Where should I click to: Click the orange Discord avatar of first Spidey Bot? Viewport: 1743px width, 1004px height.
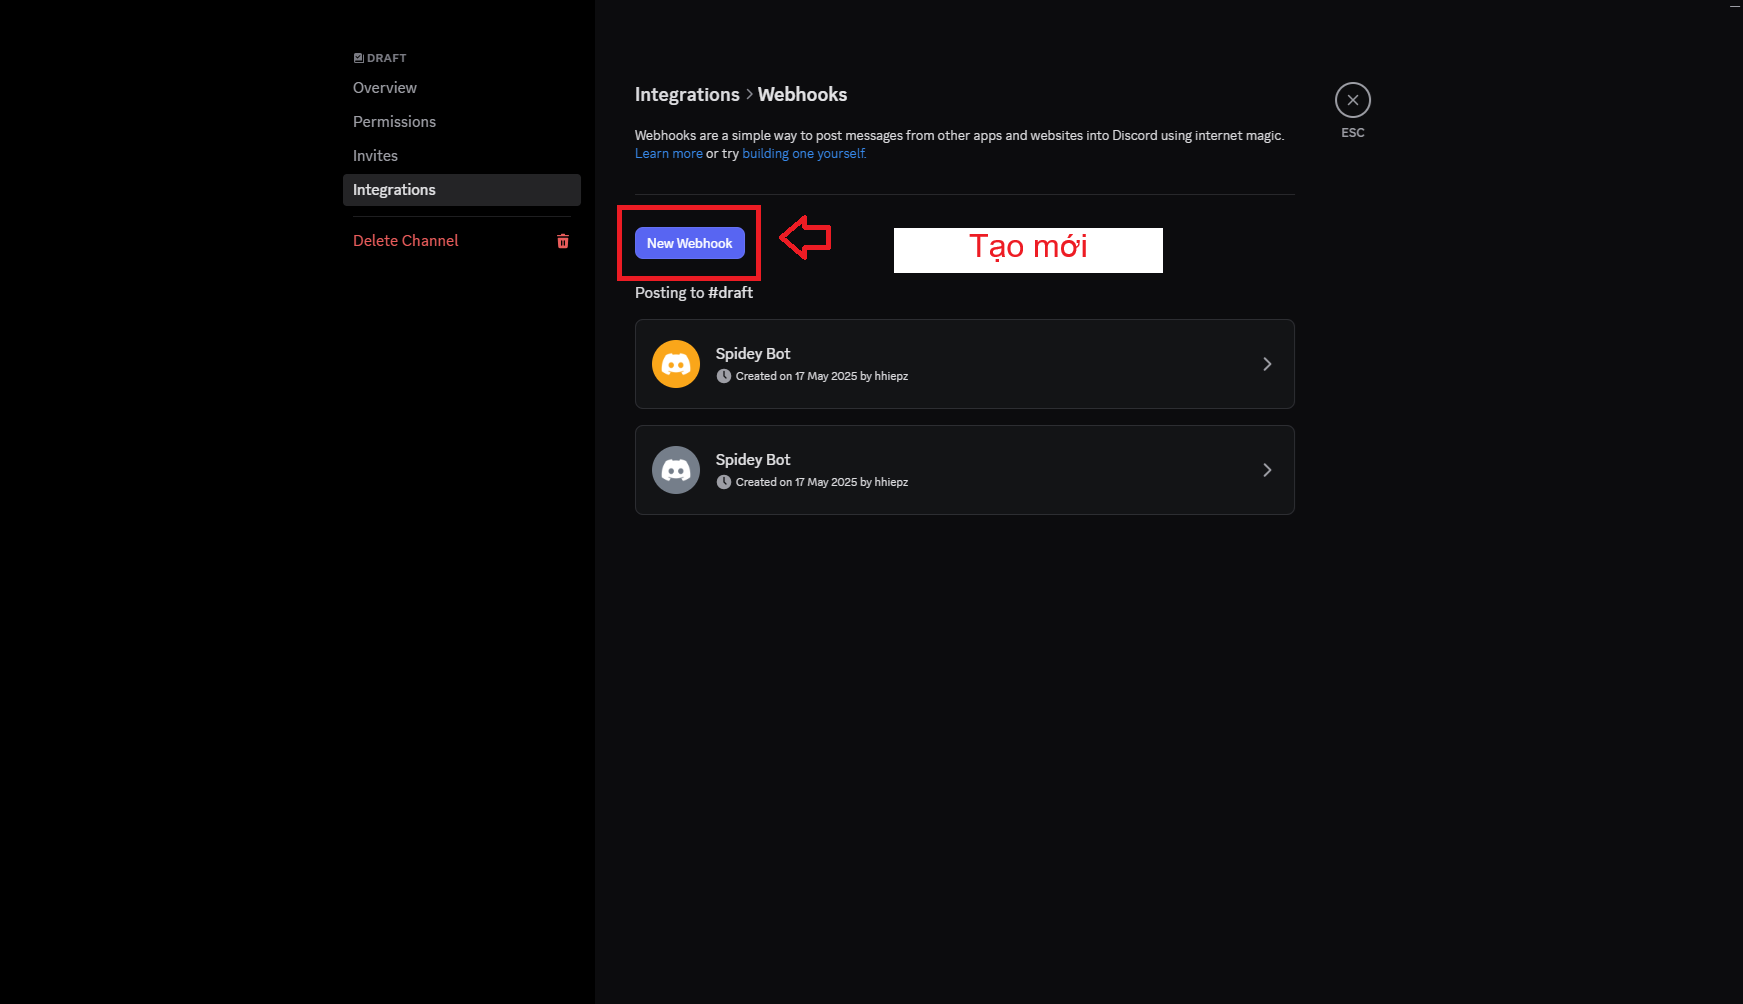point(676,364)
